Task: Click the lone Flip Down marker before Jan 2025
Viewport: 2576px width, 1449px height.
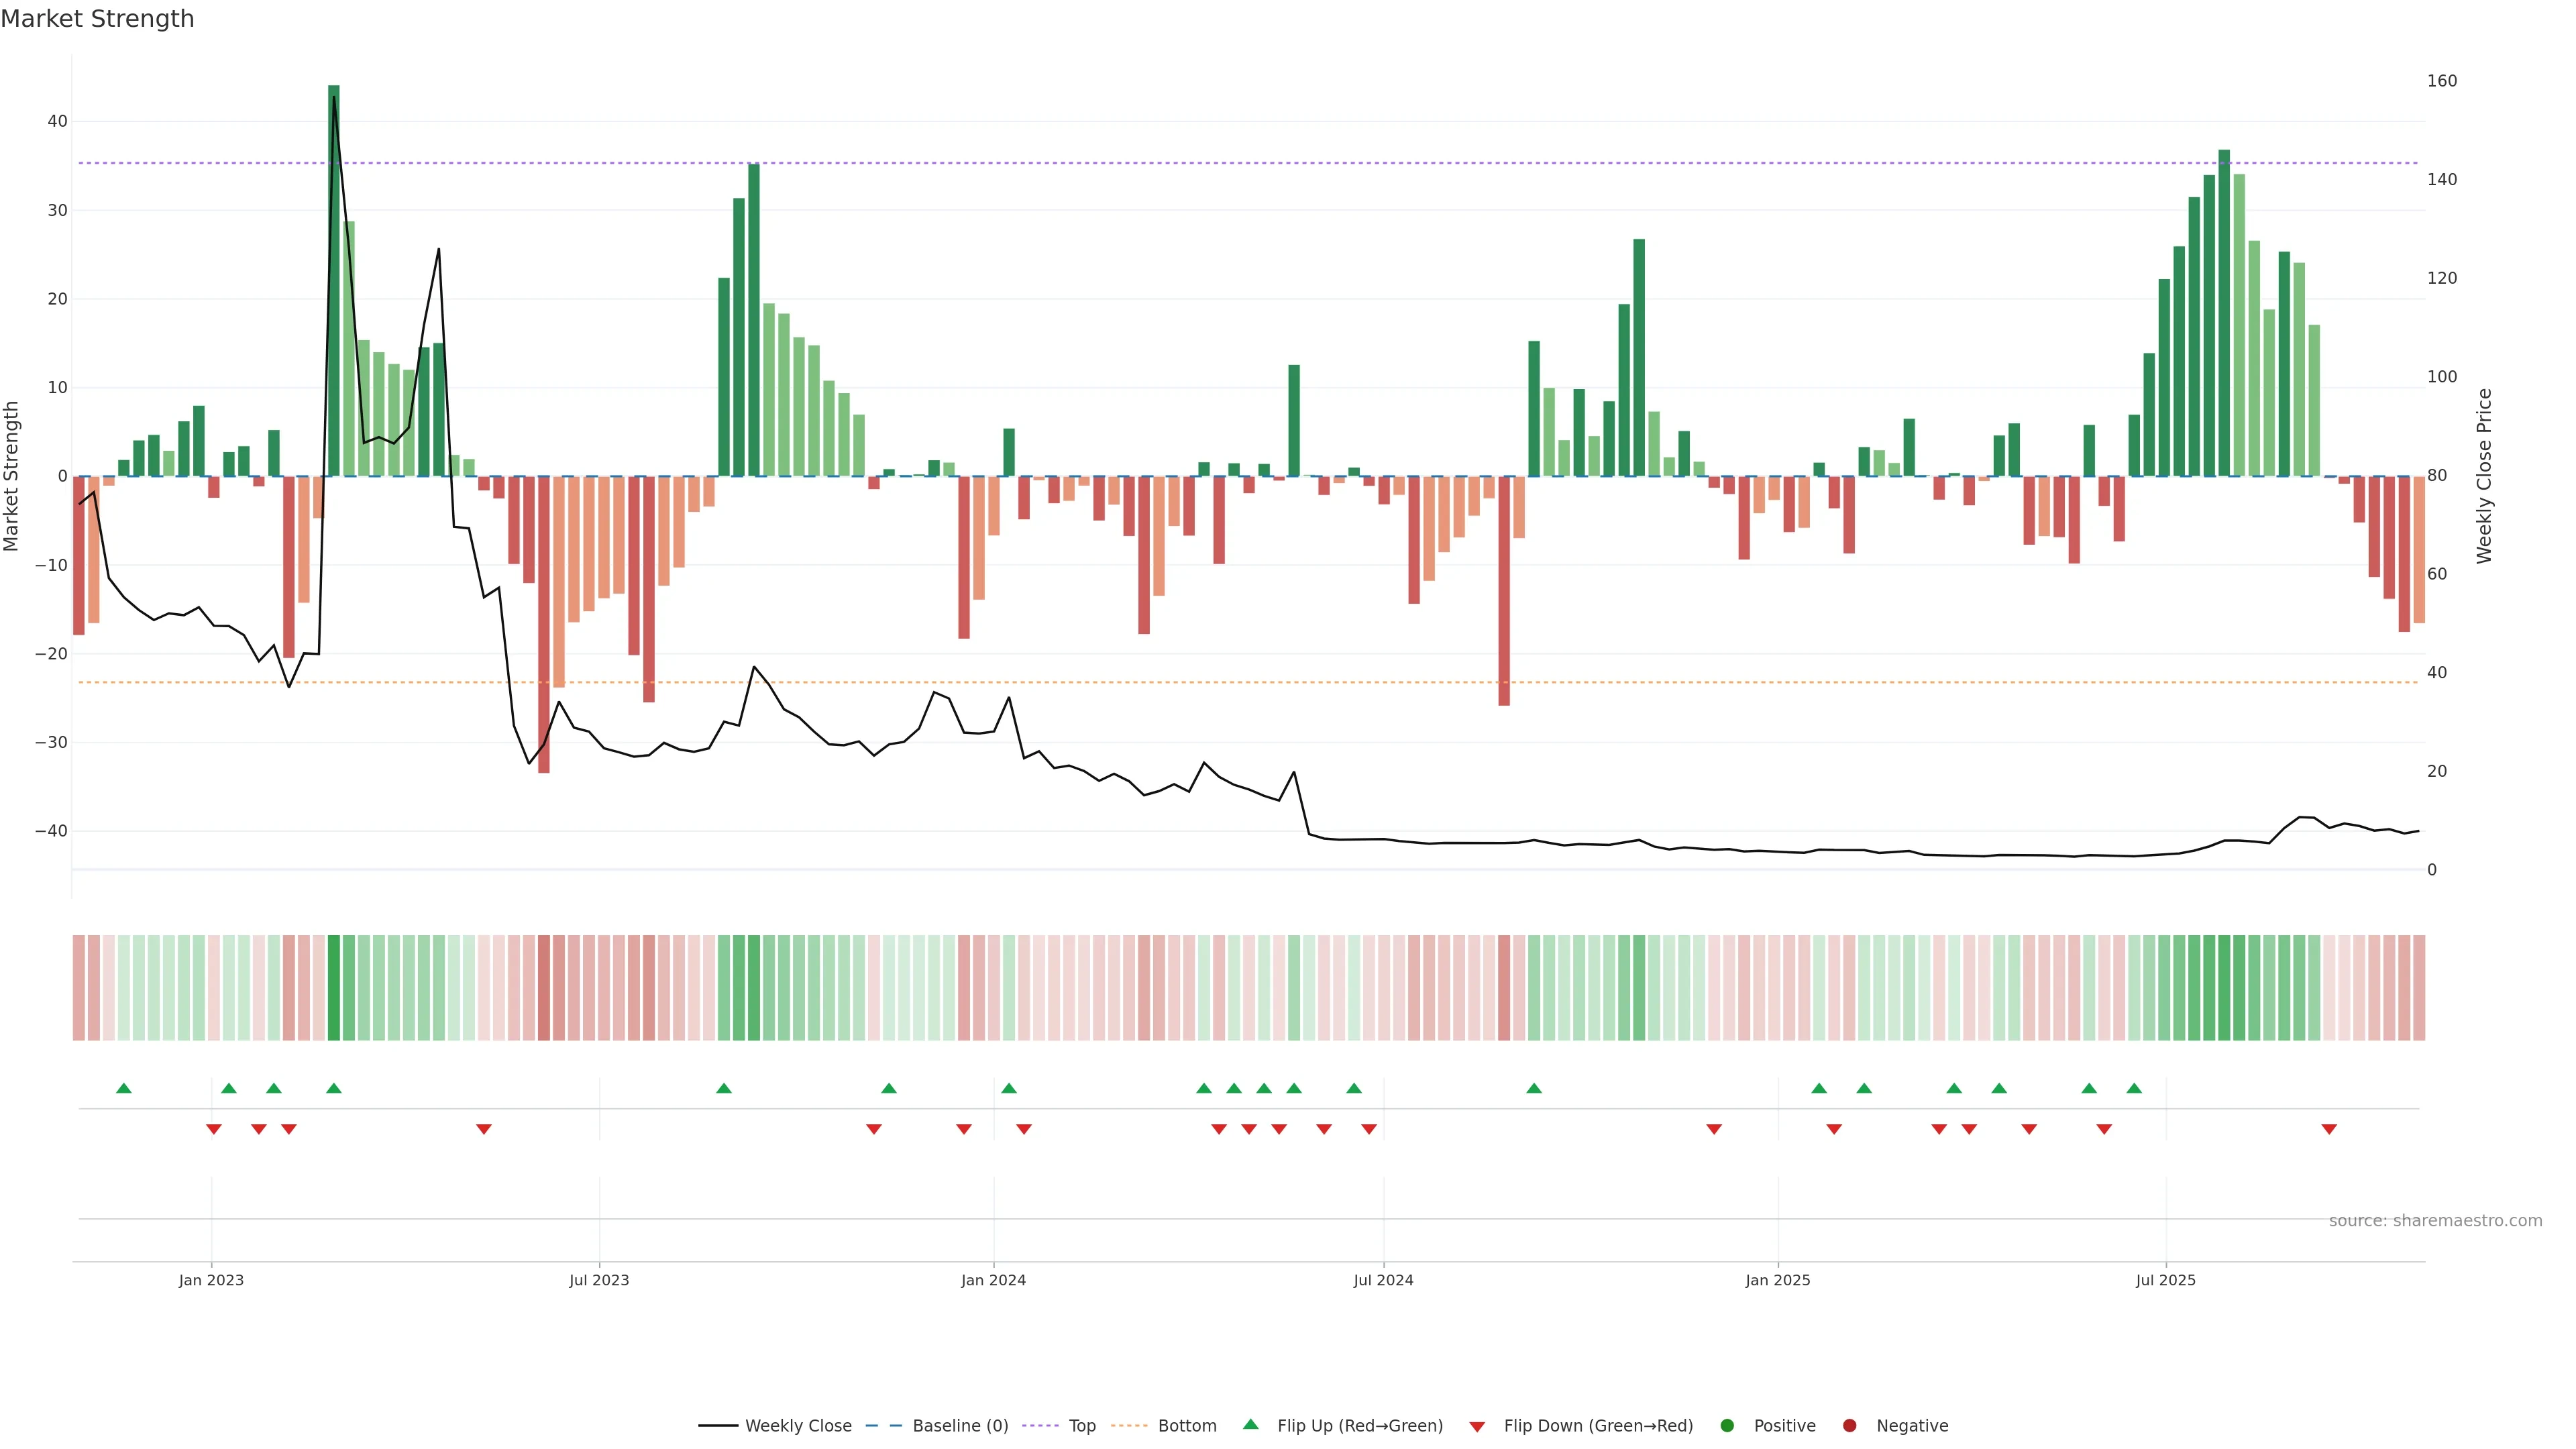Action: point(1714,1129)
